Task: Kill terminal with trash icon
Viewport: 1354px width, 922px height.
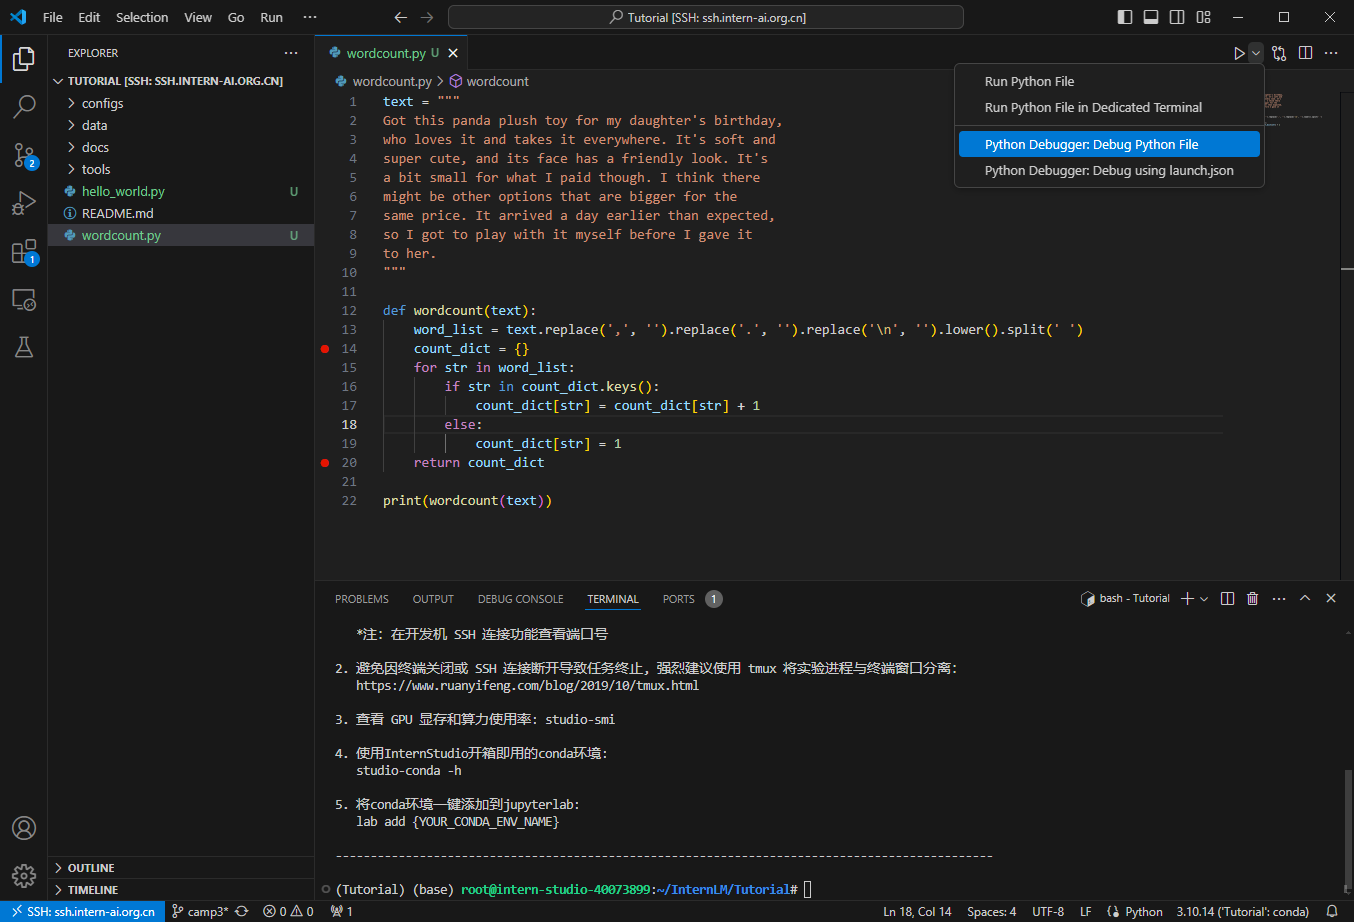Action: click(x=1253, y=598)
